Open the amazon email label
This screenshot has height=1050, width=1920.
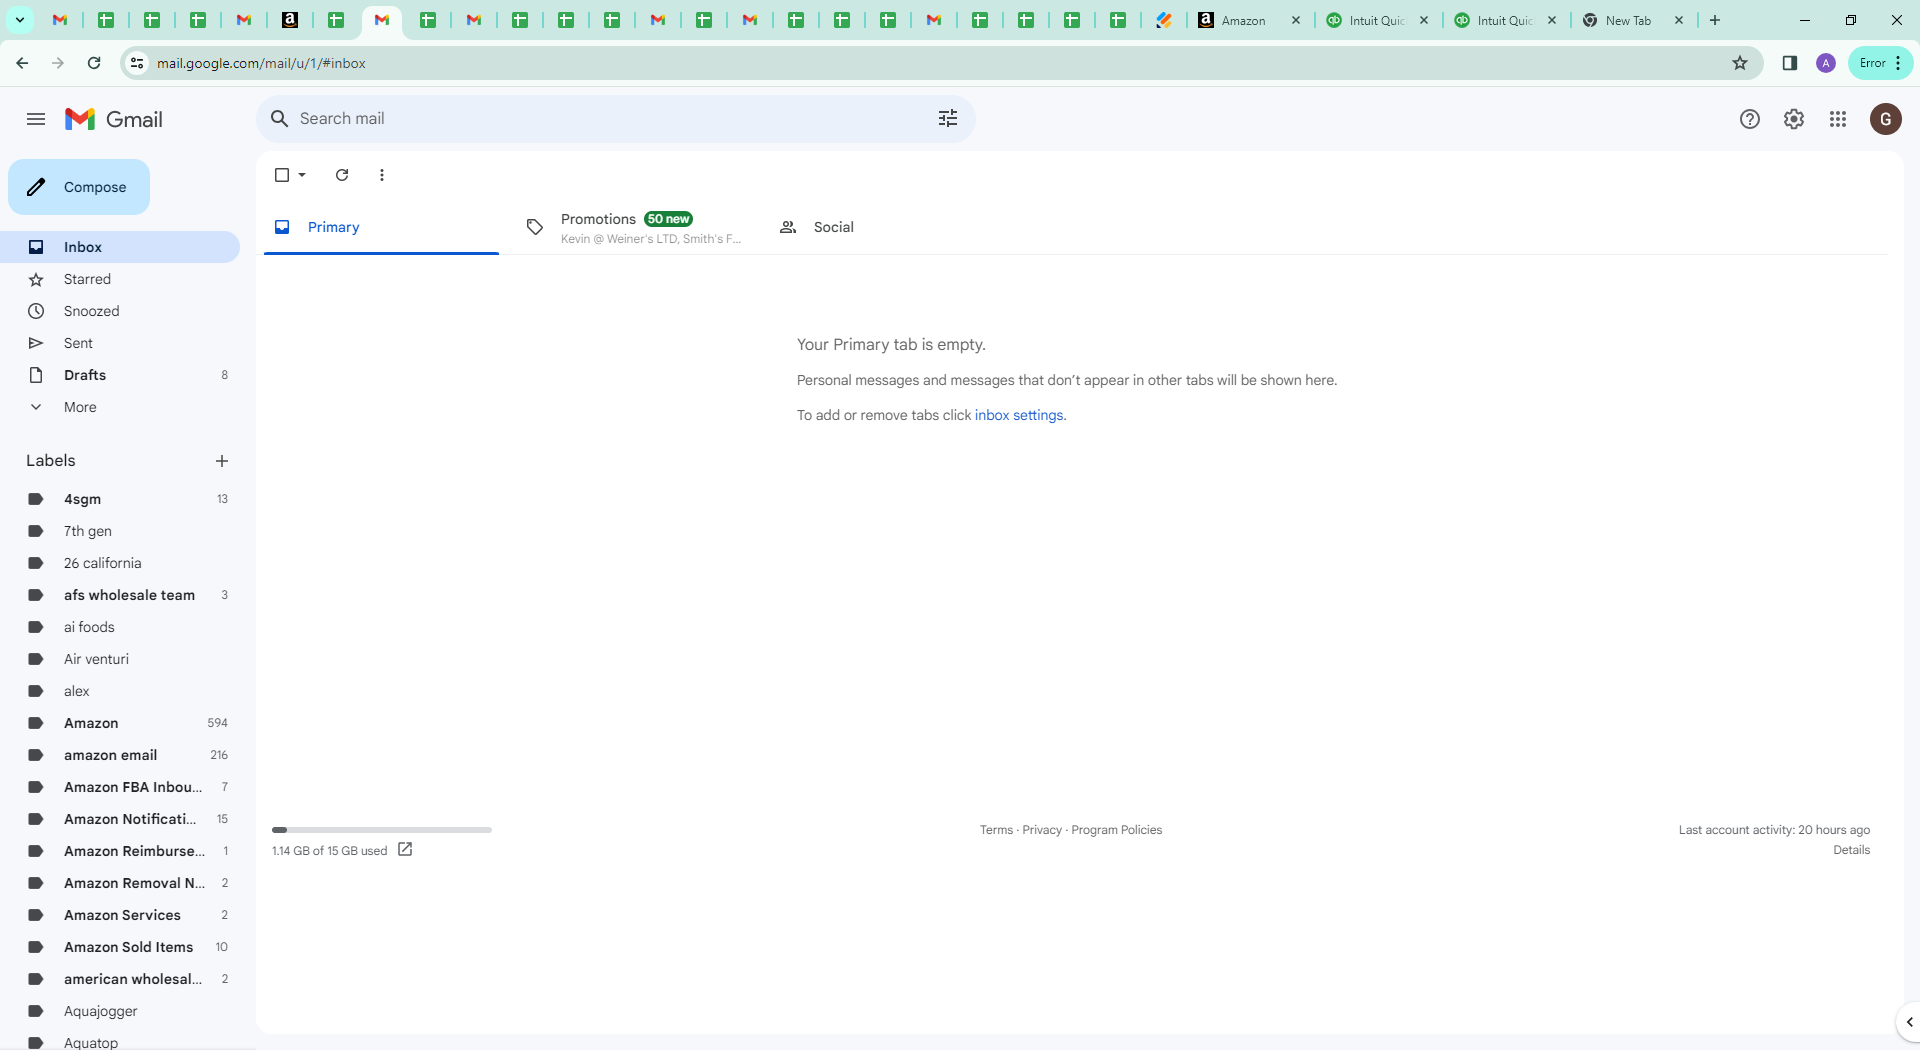tap(120, 755)
